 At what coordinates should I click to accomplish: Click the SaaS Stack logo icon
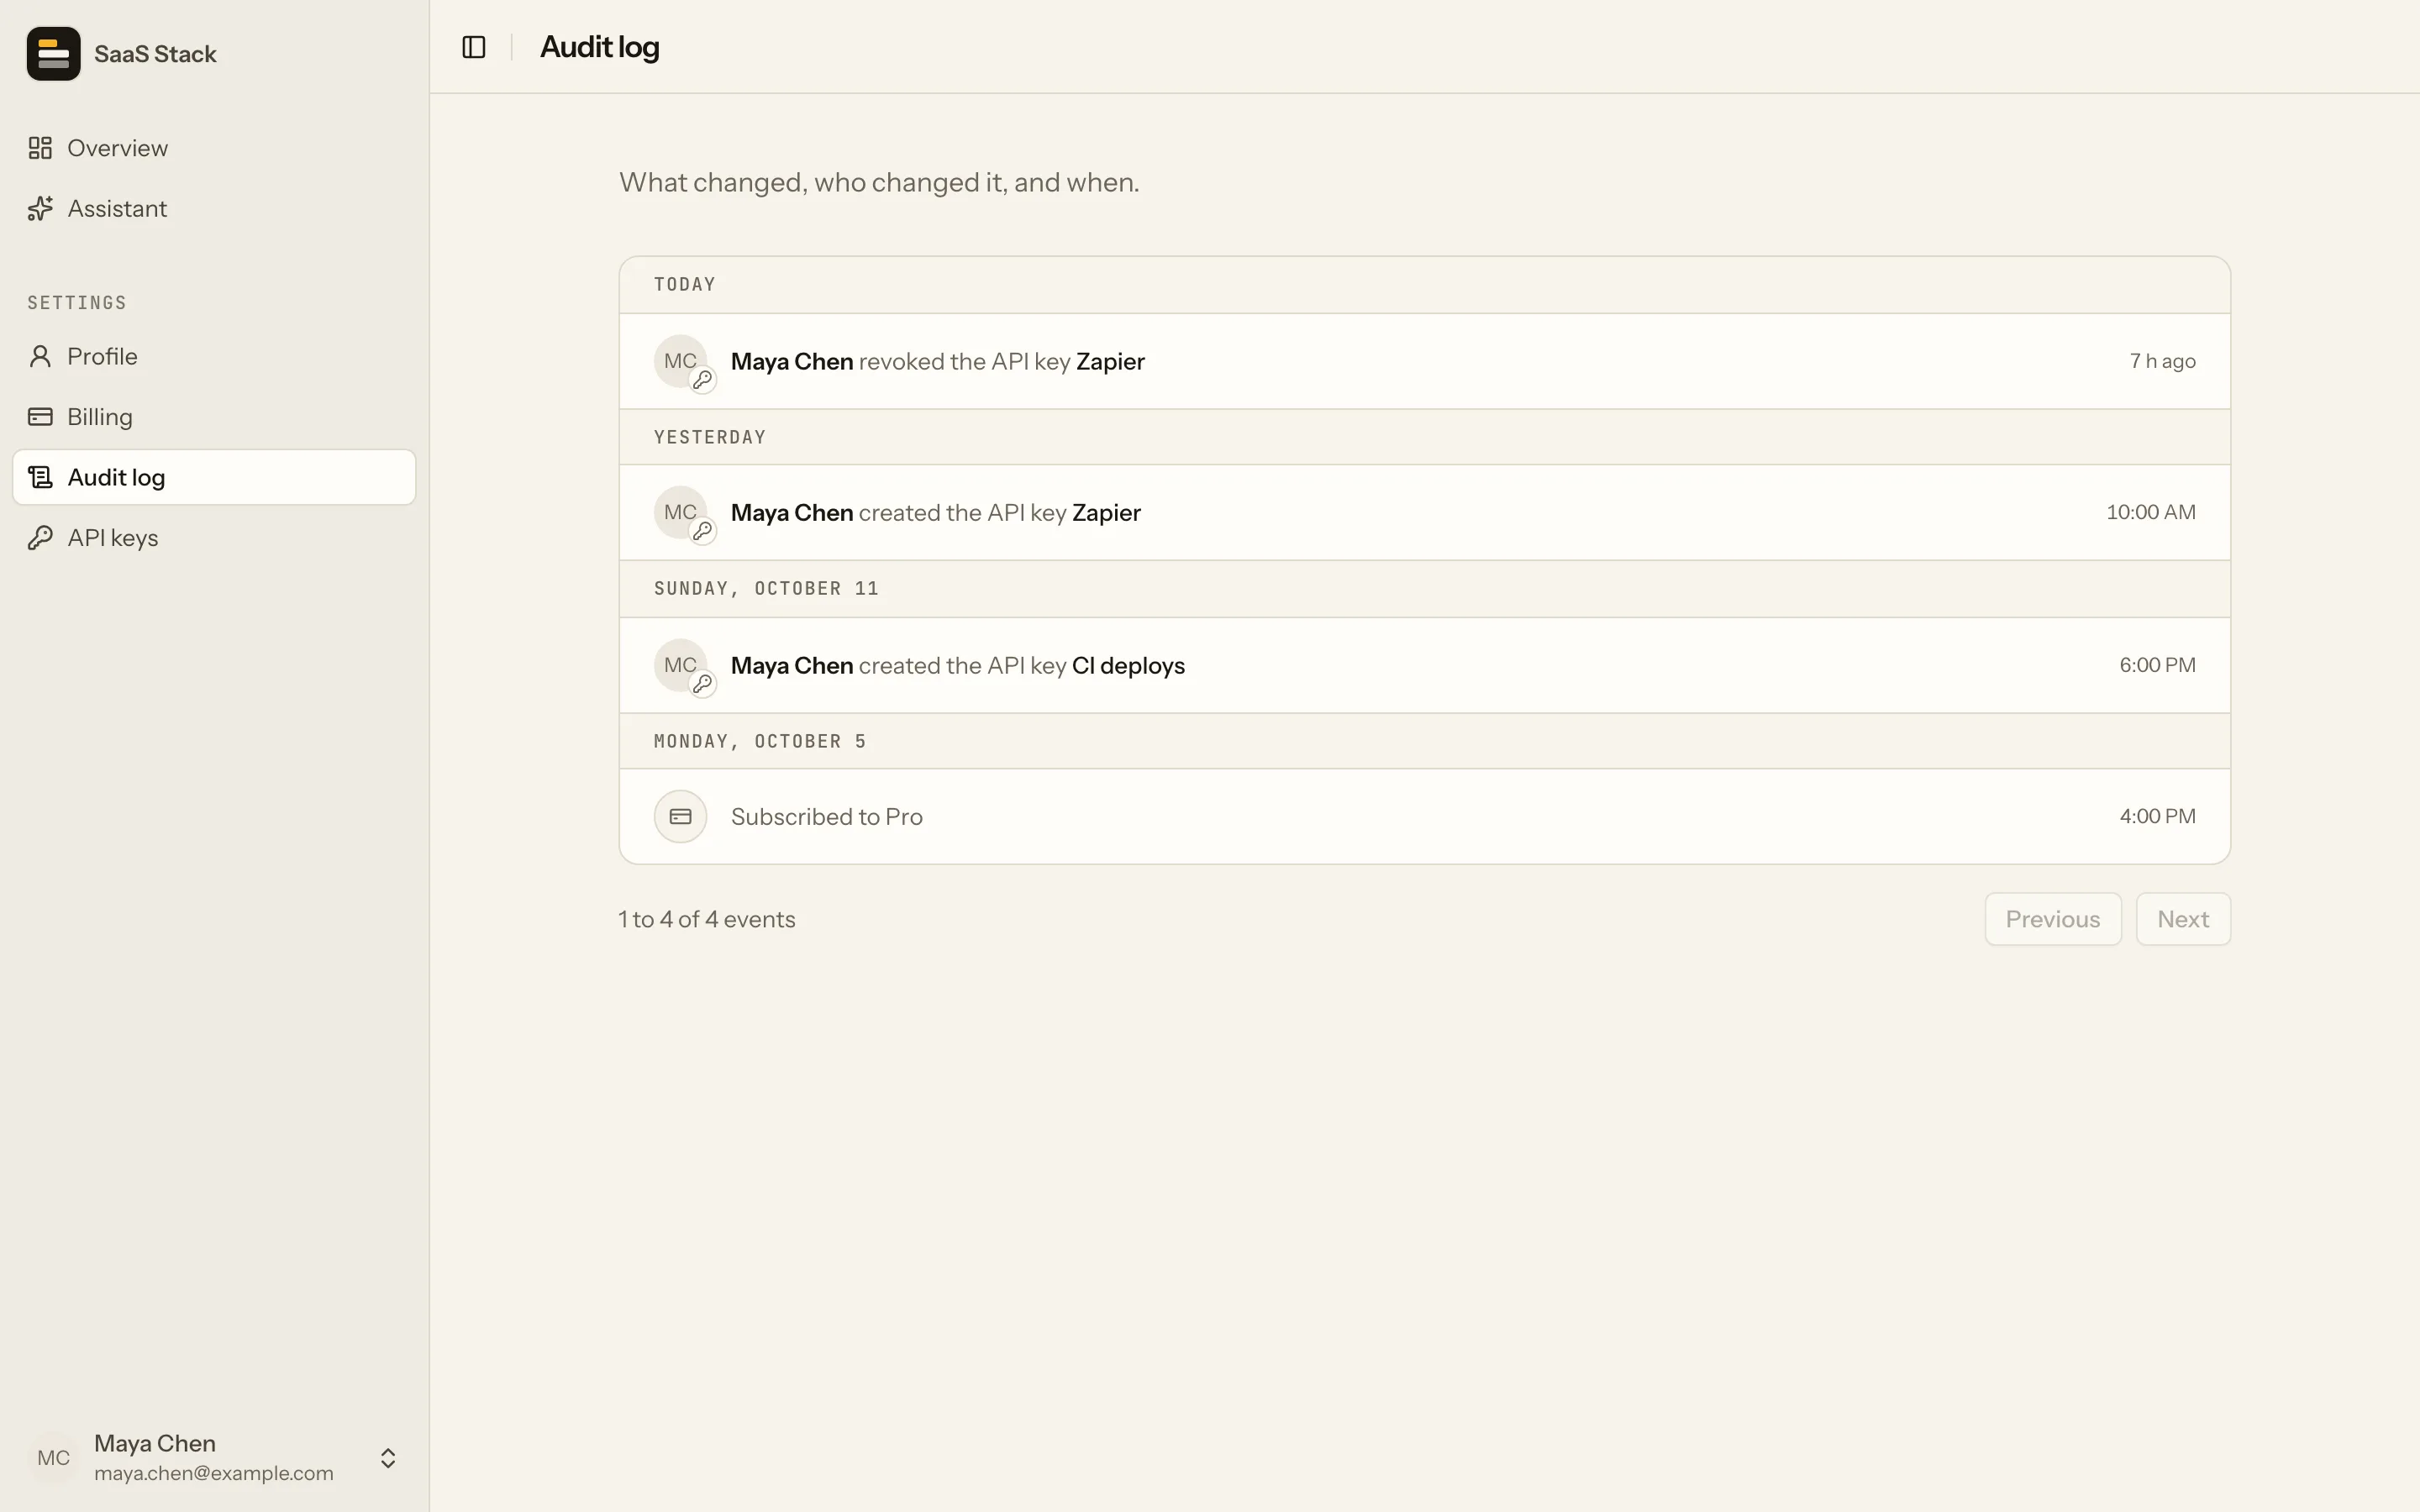click(53, 54)
